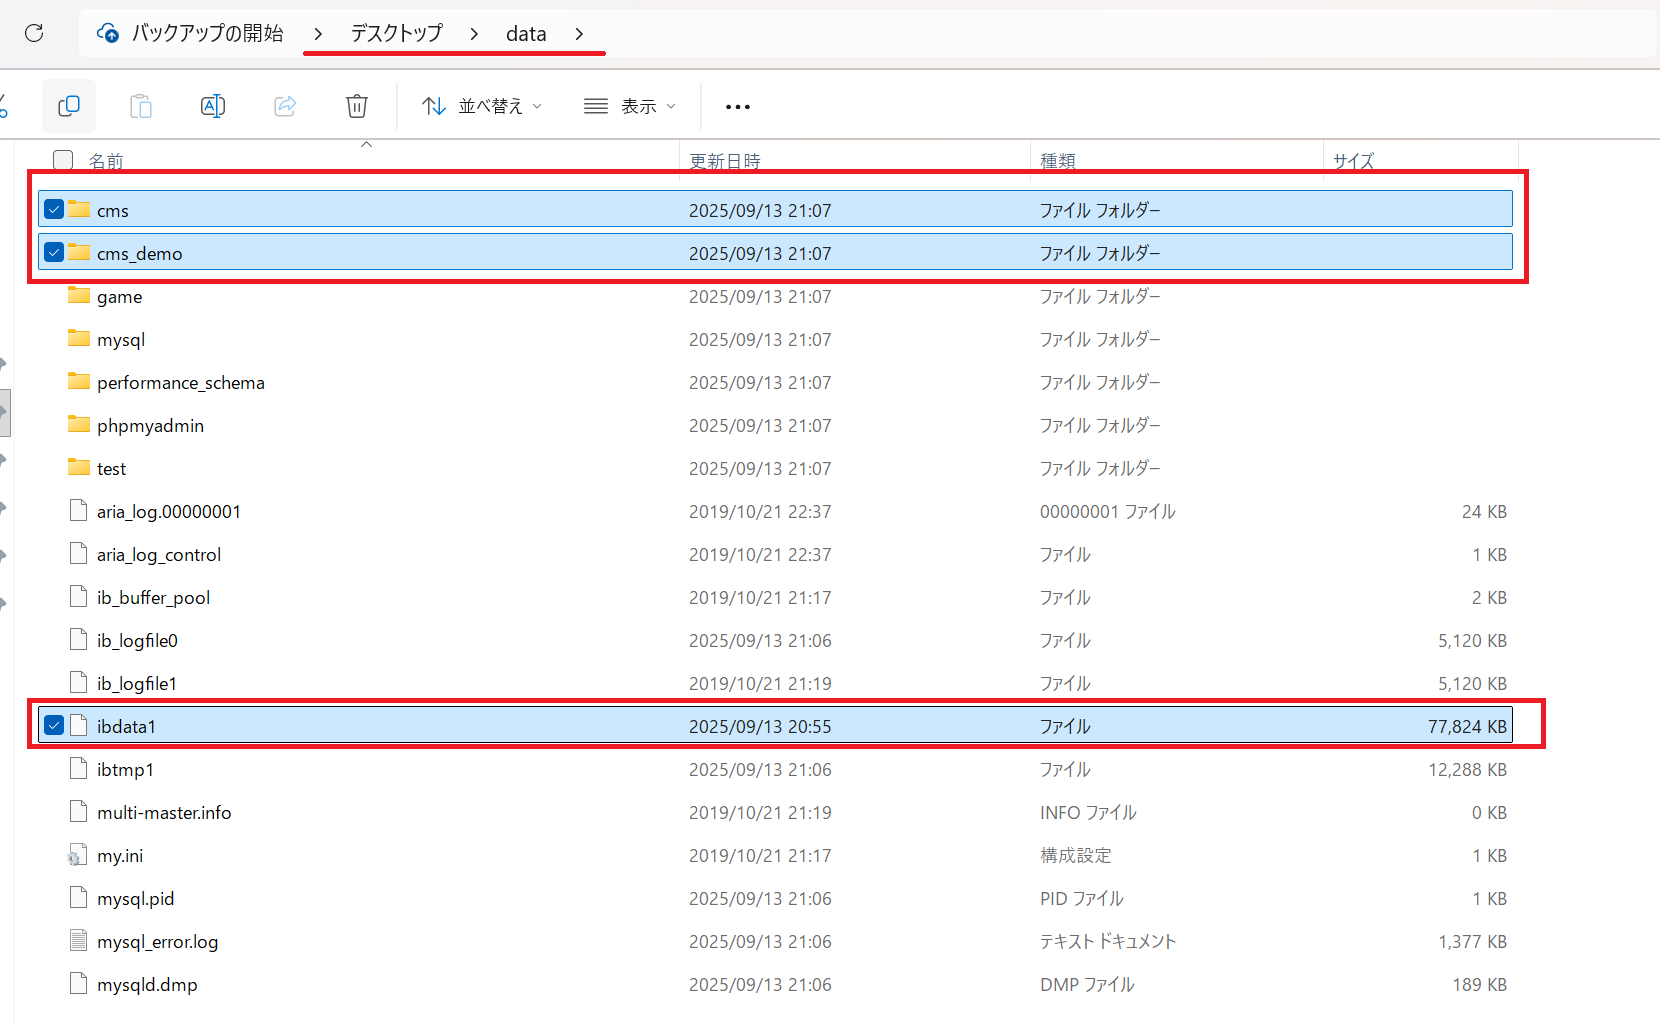The height and width of the screenshot is (1023, 1660).
Task: Click the Delete trash can icon
Action: pyautogui.click(x=357, y=106)
